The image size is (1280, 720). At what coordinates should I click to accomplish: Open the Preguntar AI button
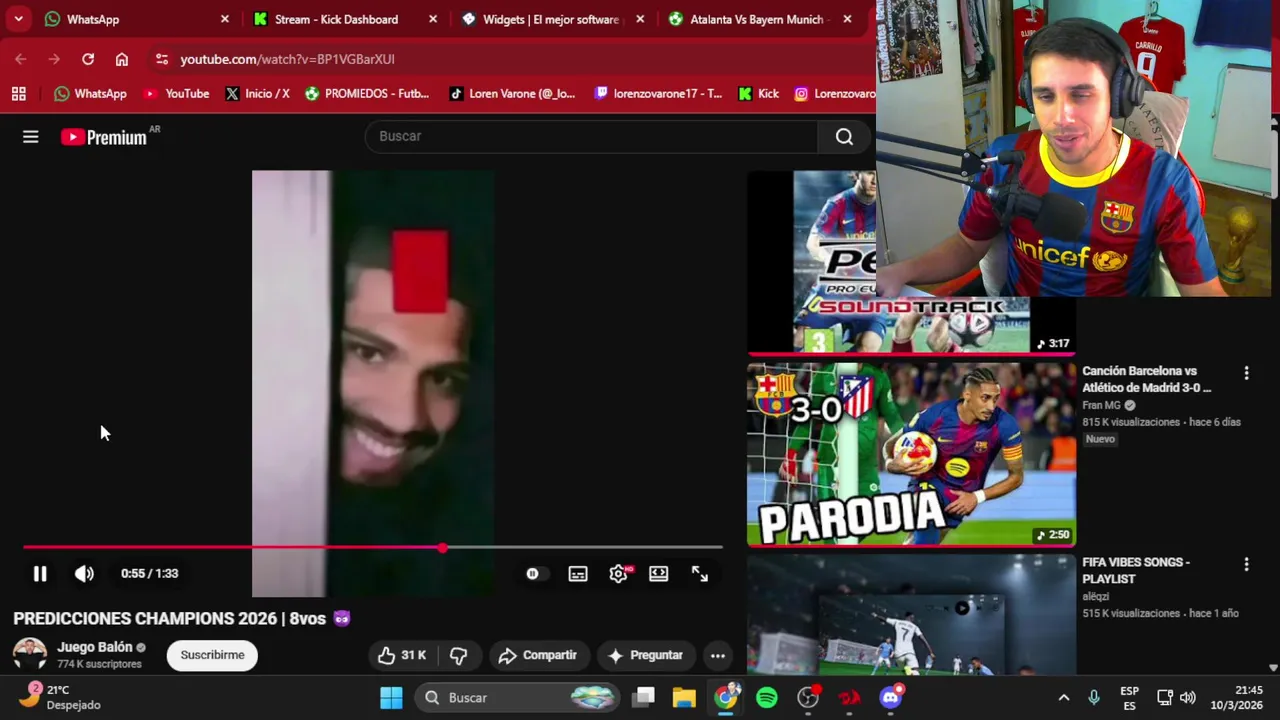tap(646, 655)
